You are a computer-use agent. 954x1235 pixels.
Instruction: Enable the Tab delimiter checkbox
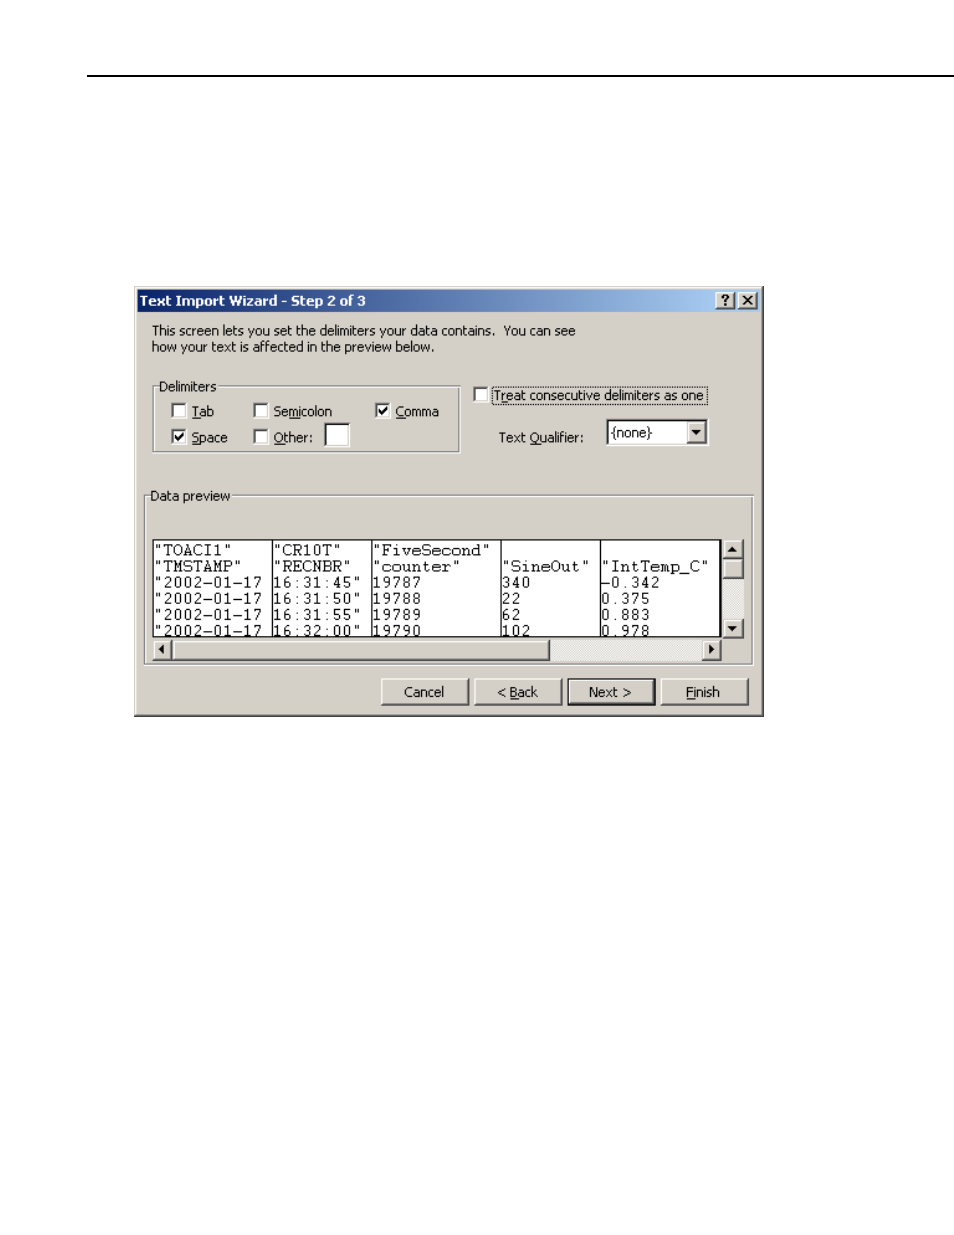pyautogui.click(x=179, y=411)
